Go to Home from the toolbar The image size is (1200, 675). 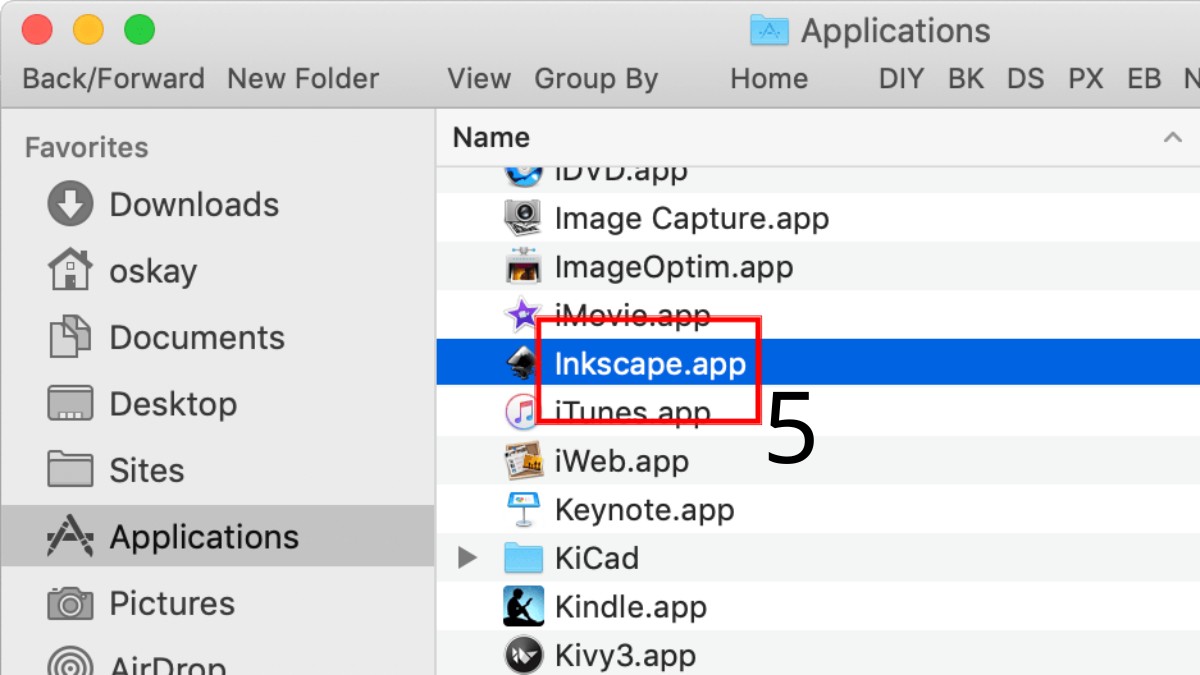(x=768, y=79)
